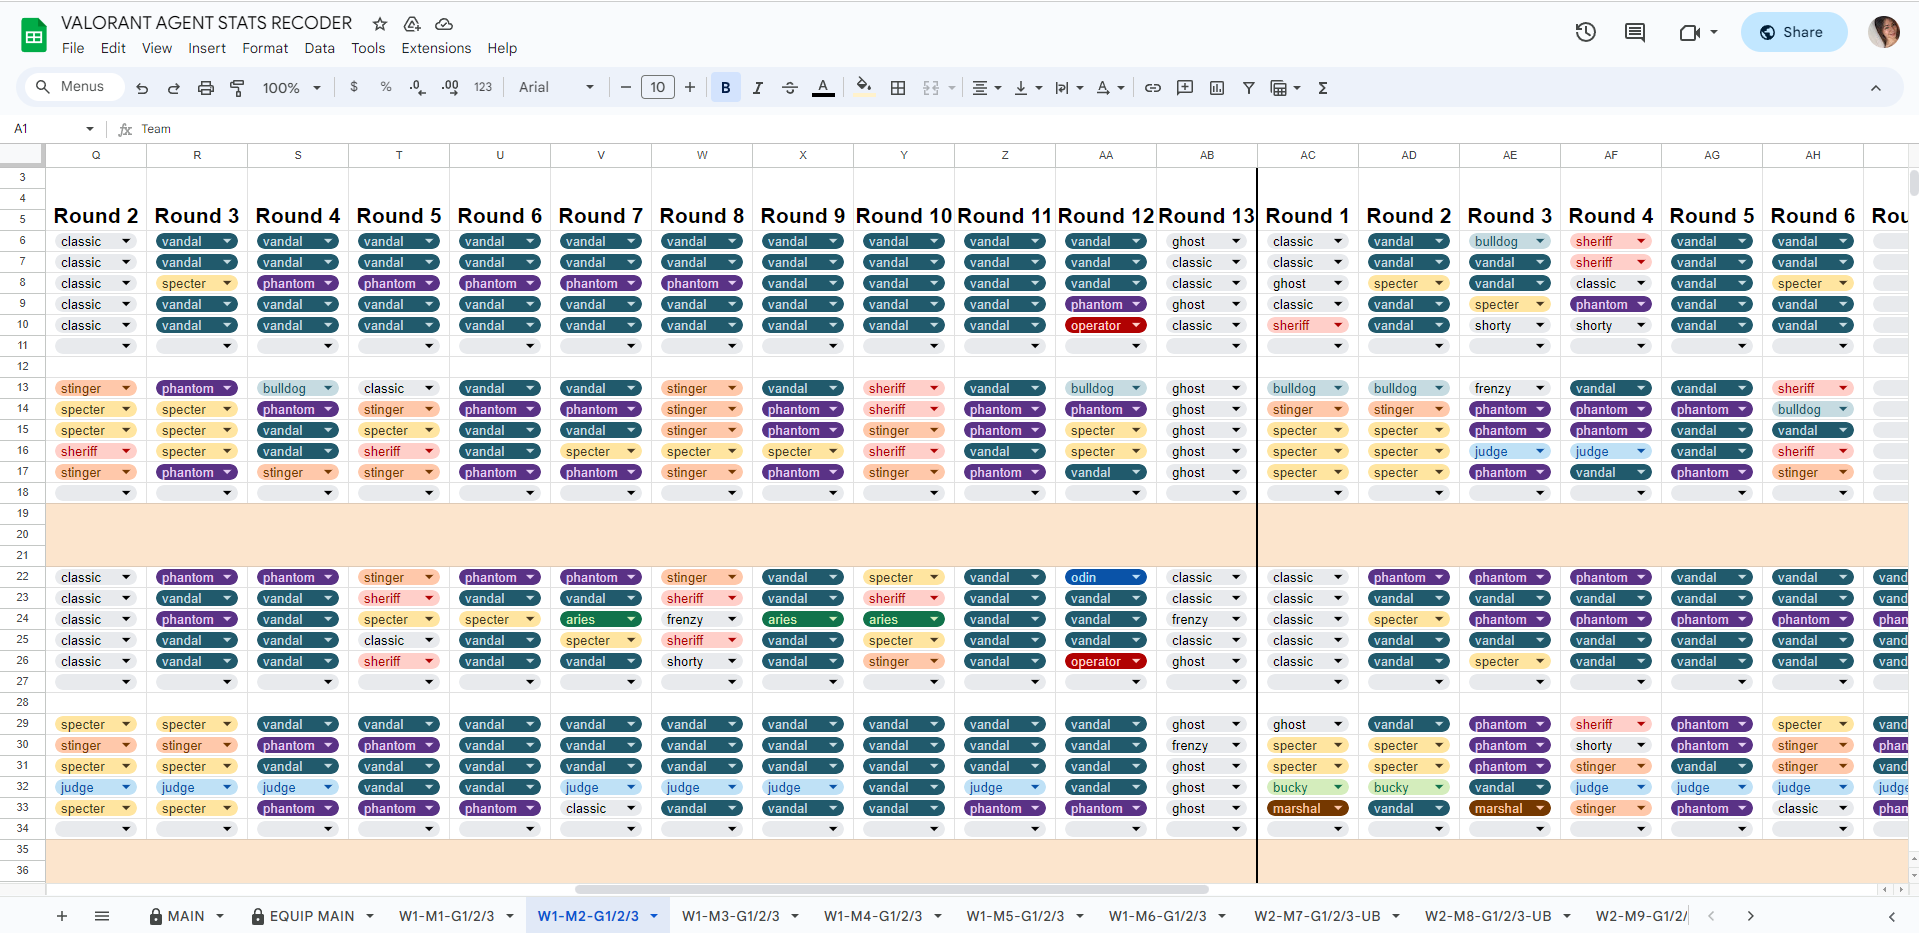1919x933 pixels.
Task: Click the undo arrow icon
Action: (x=142, y=88)
